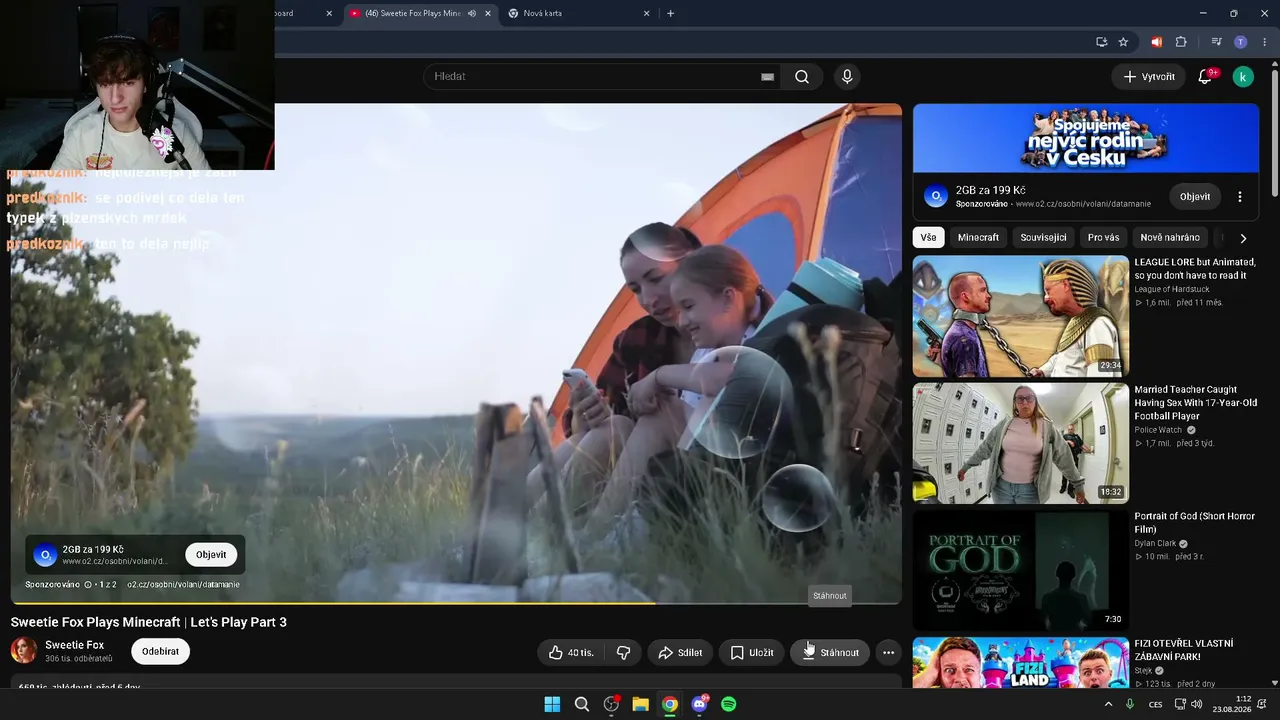Open the on-screen keyboard in search box
Image resolution: width=1280 pixels, height=720 pixels.
pyautogui.click(x=767, y=77)
